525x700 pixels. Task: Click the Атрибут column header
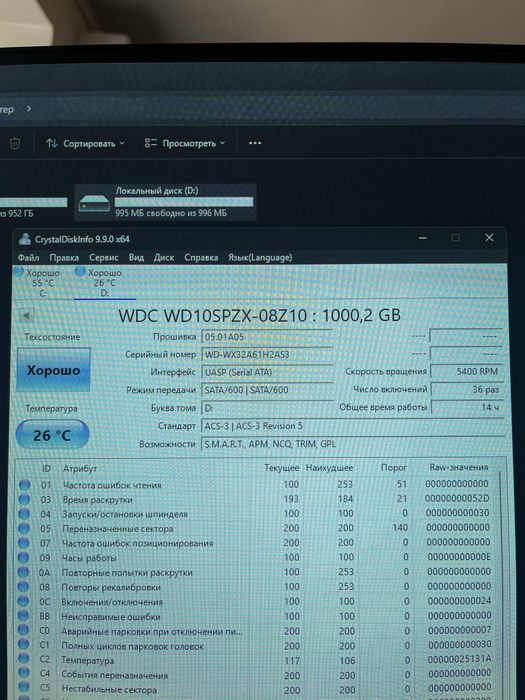(x=80, y=469)
